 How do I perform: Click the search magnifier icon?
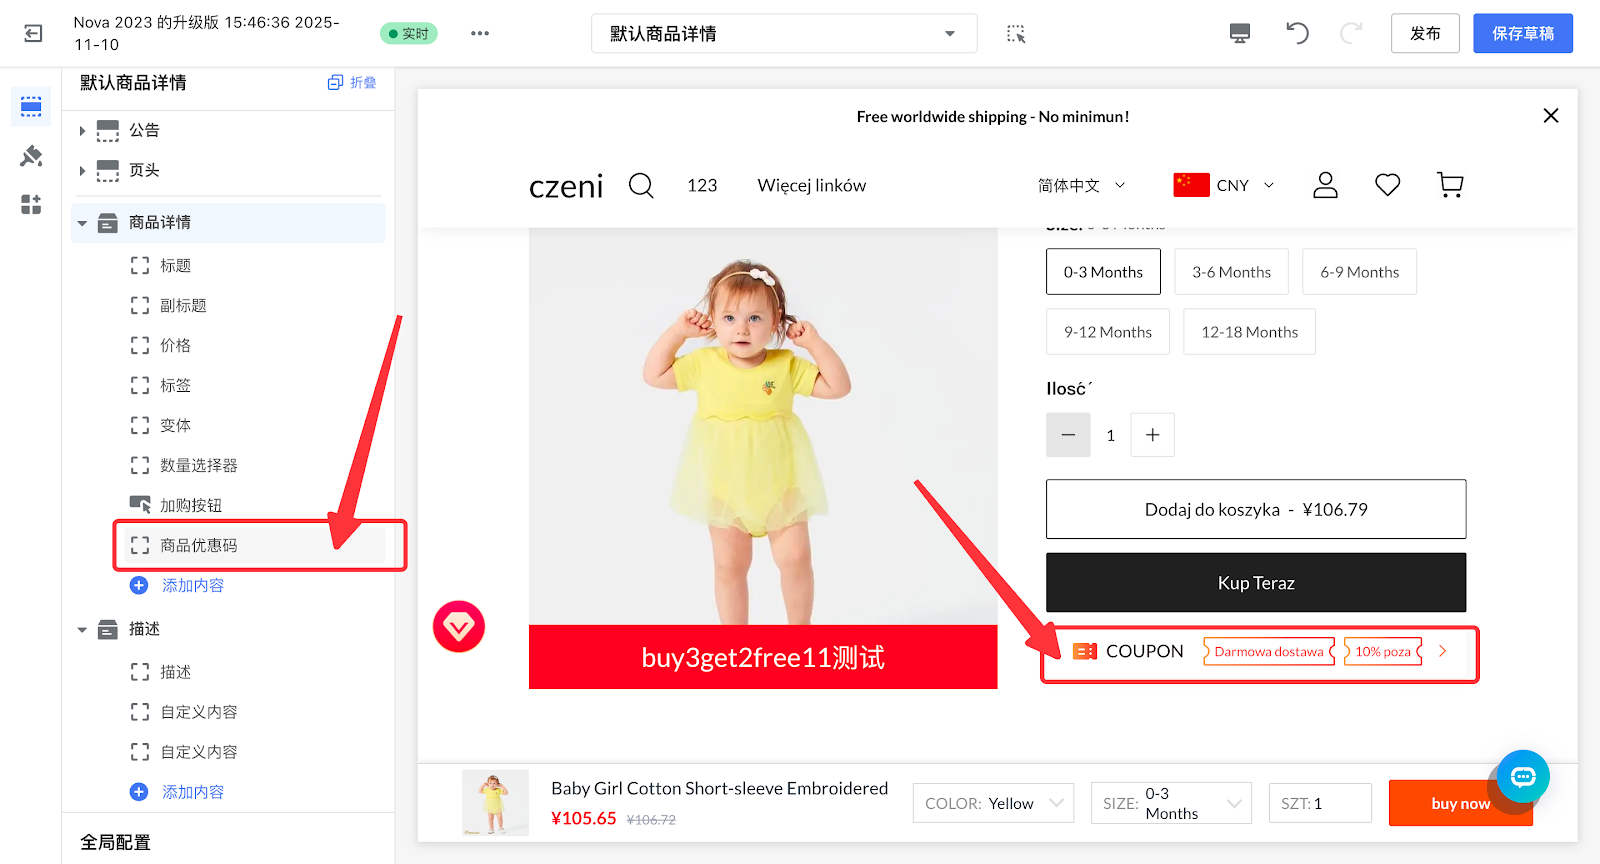pyautogui.click(x=641, y=186)
